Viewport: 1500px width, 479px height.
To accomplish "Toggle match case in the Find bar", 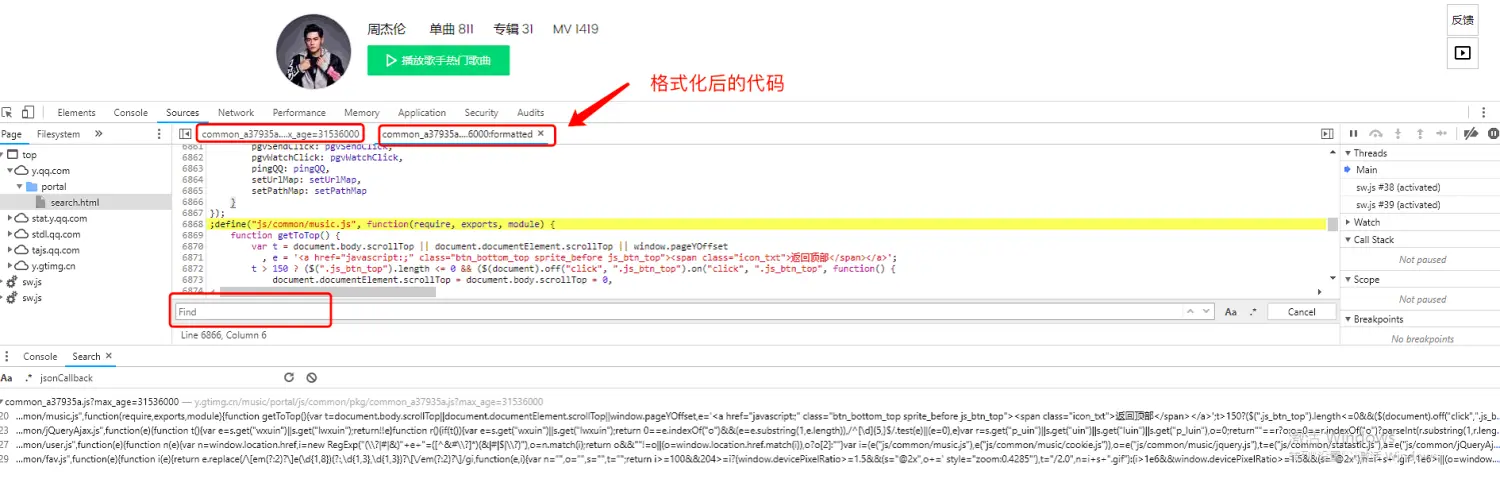I will point(1231,312).
